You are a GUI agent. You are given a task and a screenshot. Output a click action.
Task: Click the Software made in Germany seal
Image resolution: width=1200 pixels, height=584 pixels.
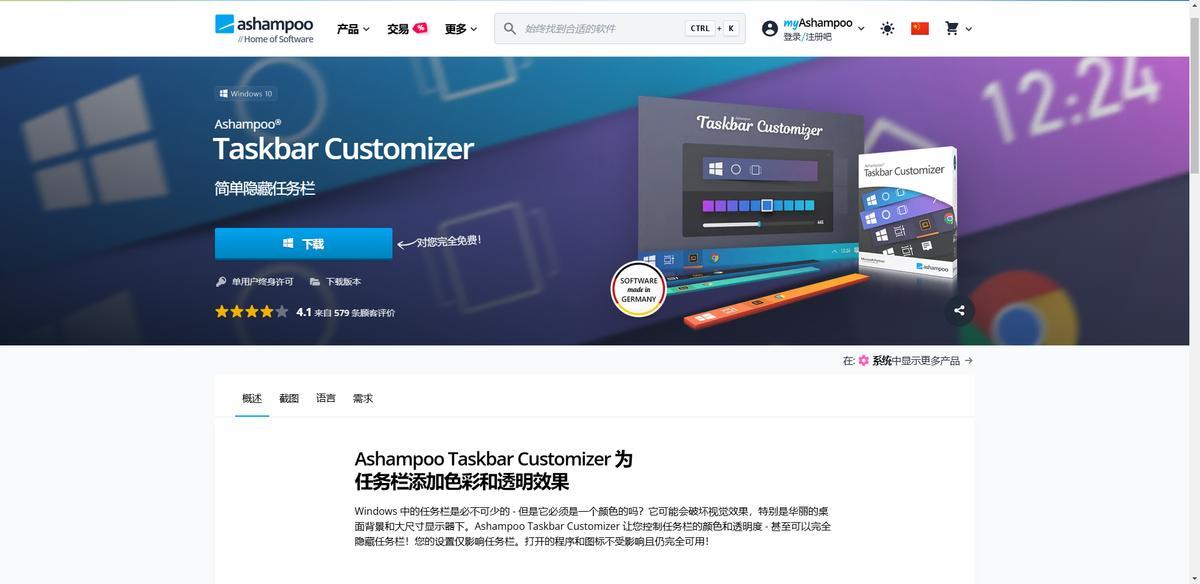(638, 290)
